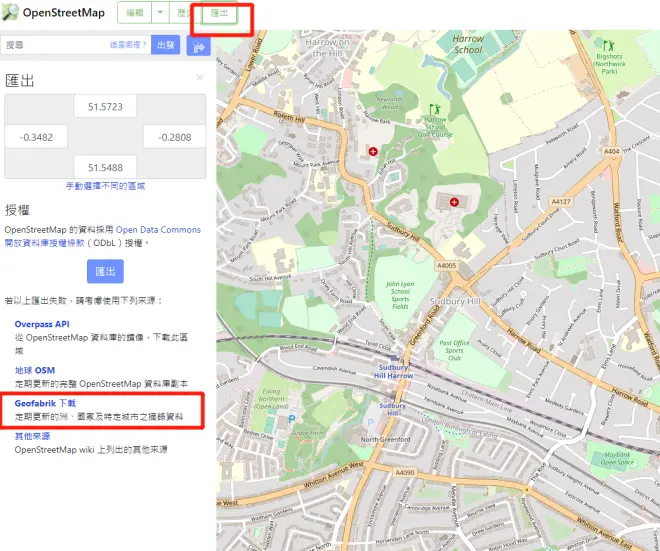The height and width of the screenshot is (551, 660).
Task: Click the south latitude field 51.5488
Action: 105,168
